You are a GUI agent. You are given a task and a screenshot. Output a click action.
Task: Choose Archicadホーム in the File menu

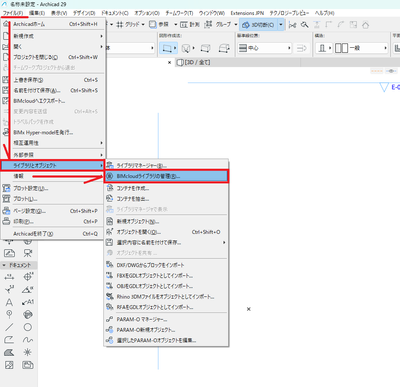point(53,24)
